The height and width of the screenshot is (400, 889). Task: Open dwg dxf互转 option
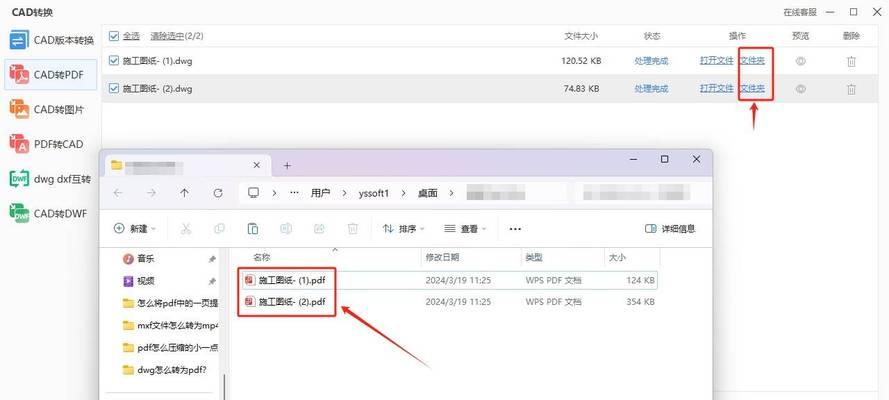pos(51,179)
